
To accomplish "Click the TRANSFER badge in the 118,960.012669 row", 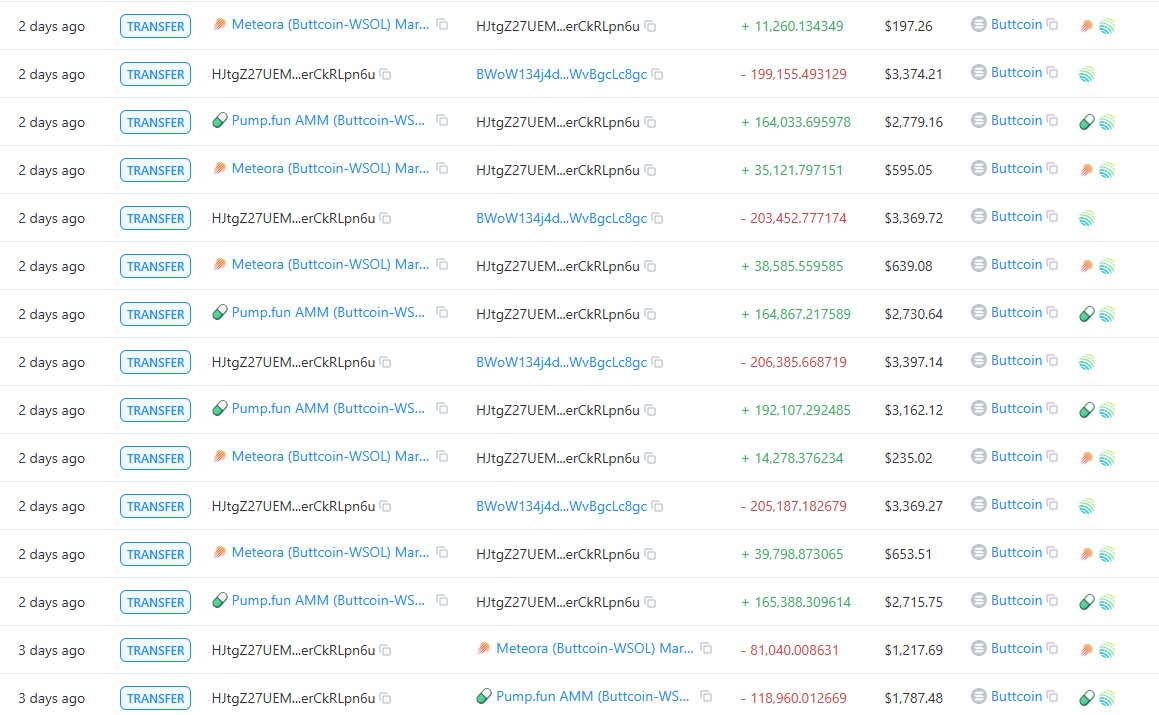I will (155, 698).
